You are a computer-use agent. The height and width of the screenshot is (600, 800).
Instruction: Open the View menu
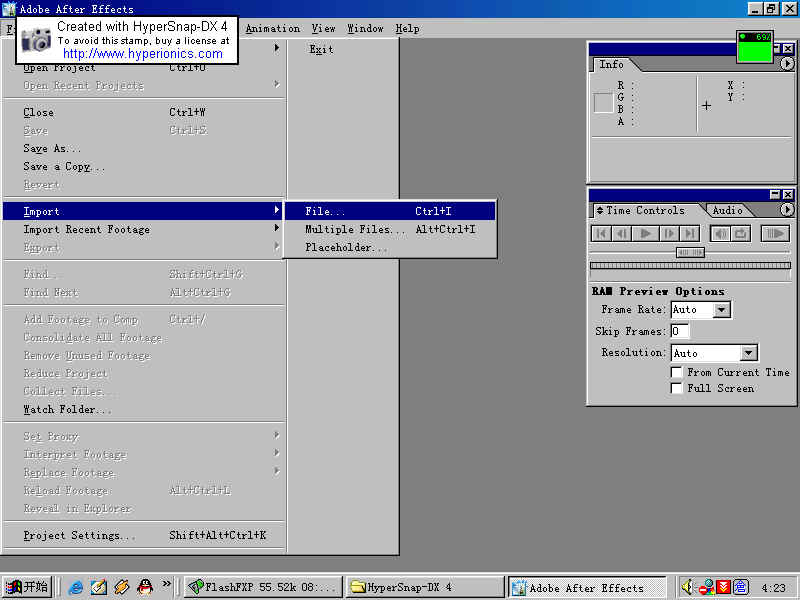click(x=323, y=29)
